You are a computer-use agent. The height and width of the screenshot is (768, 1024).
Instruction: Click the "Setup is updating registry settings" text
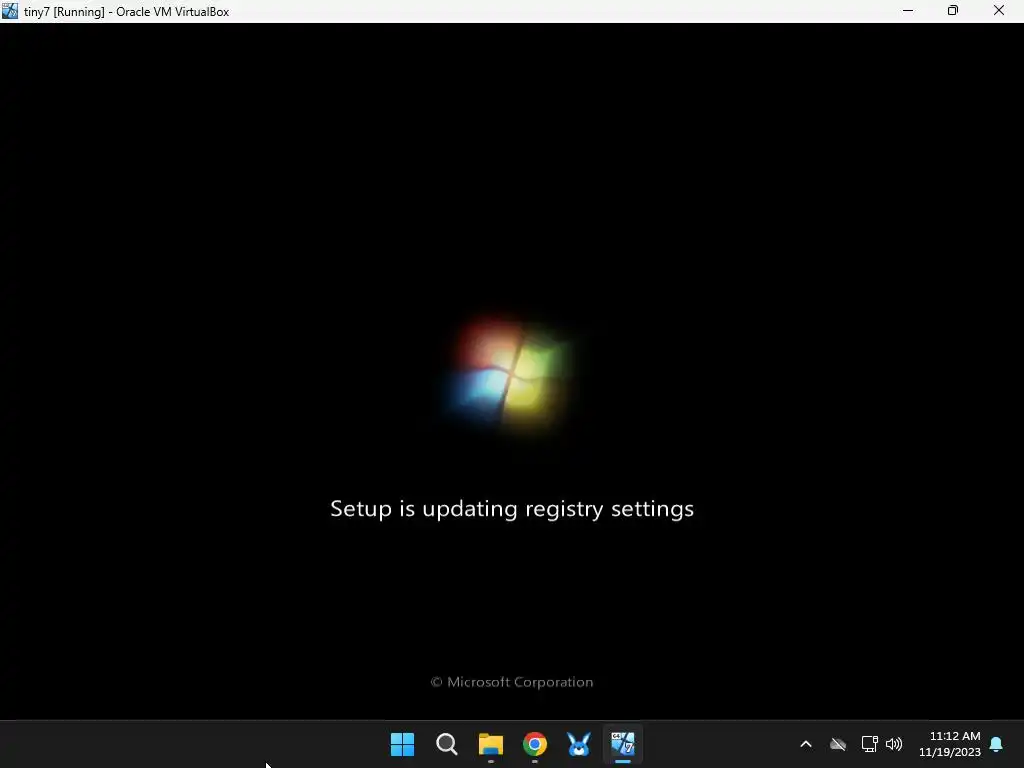click(x=512, y=509)
